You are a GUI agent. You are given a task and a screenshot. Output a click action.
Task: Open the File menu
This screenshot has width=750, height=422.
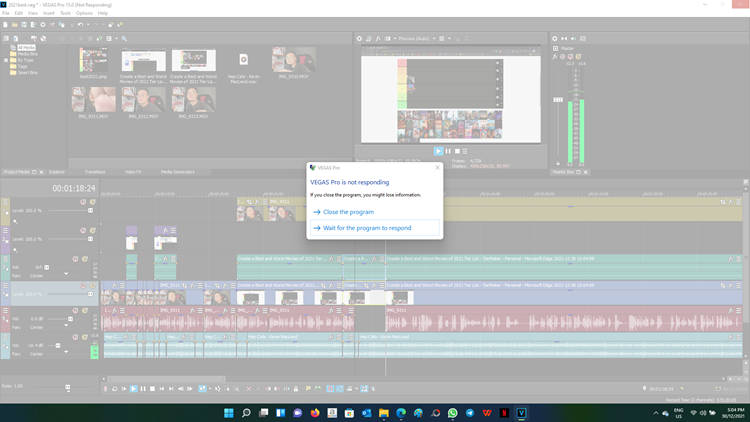tap(6, 13)
